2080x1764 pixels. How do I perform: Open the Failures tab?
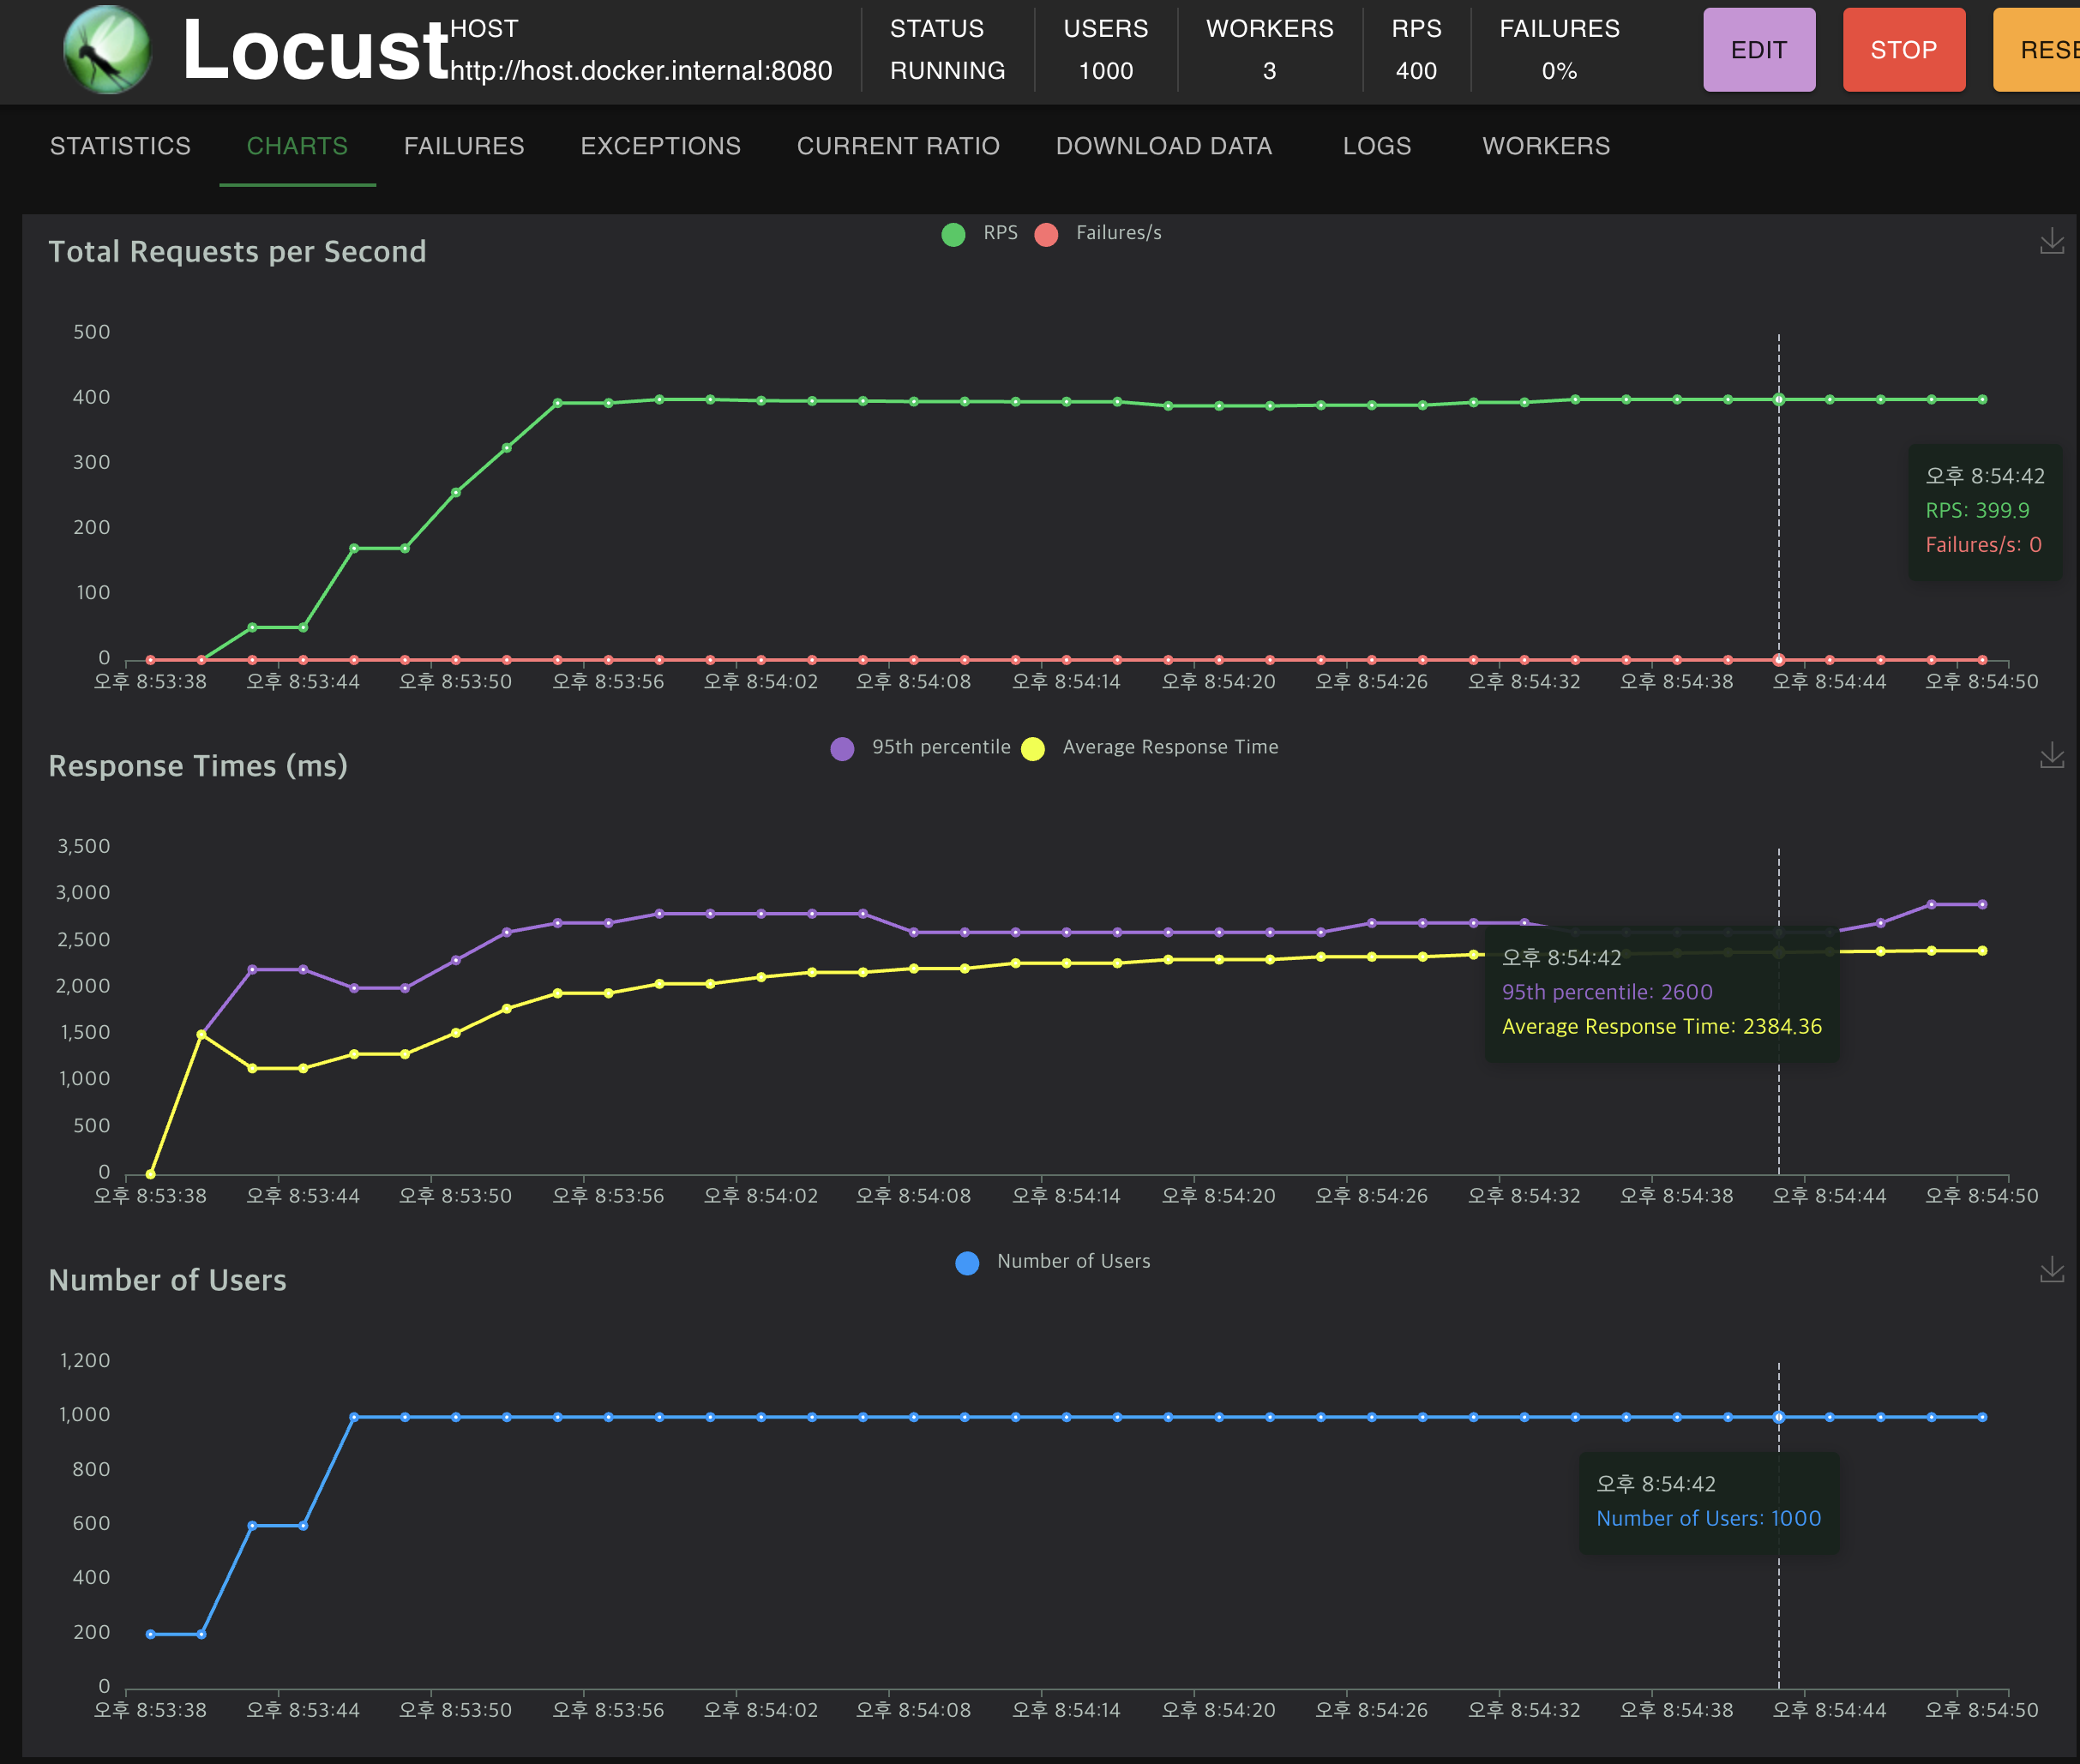464,146
